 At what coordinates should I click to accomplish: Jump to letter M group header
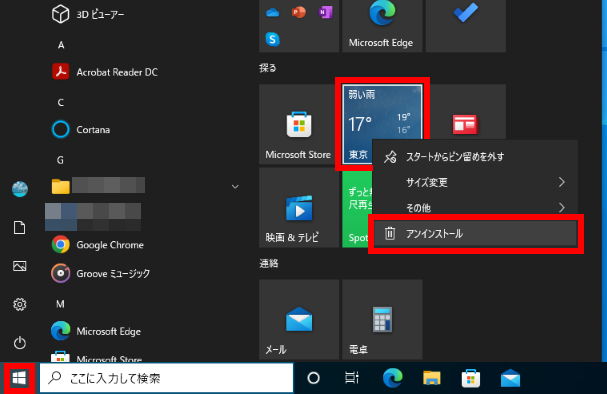pos(60,304)
